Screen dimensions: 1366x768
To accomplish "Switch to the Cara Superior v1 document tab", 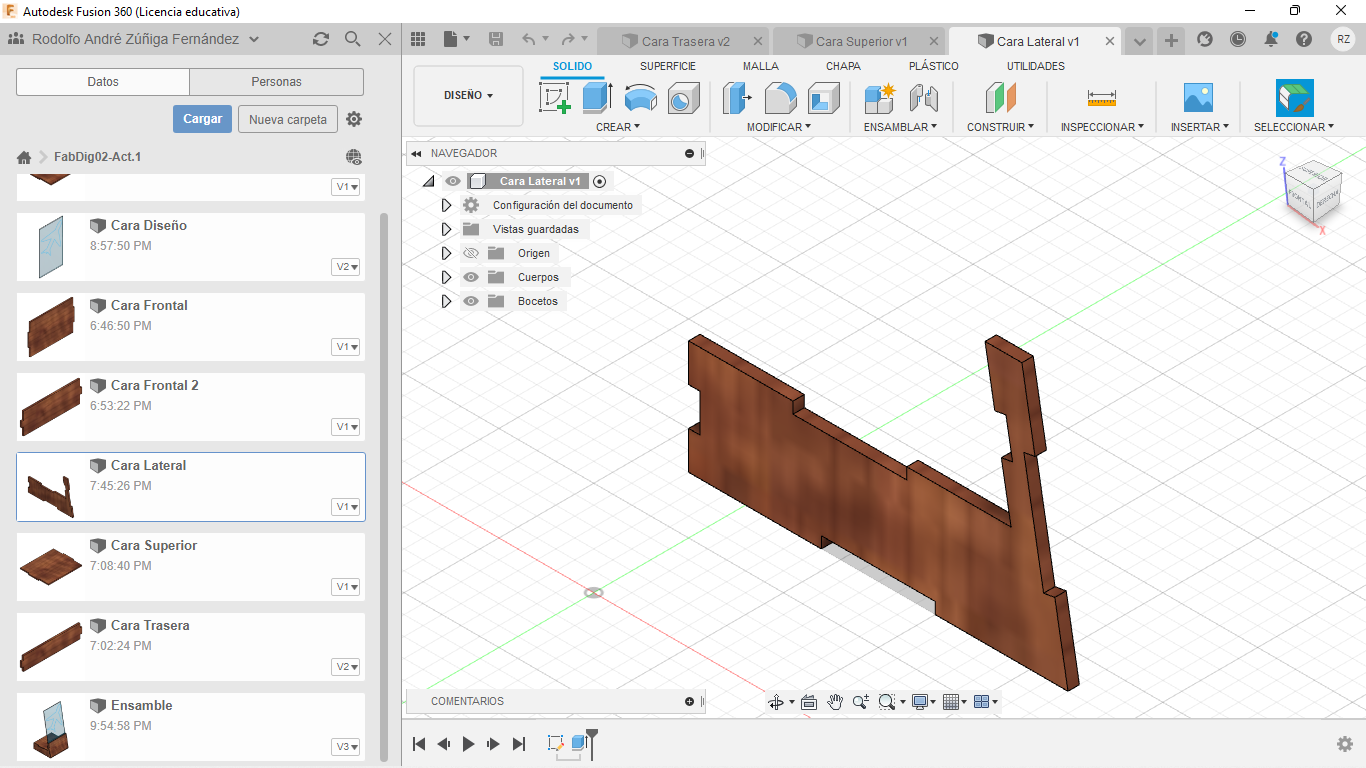I will 860,41.
